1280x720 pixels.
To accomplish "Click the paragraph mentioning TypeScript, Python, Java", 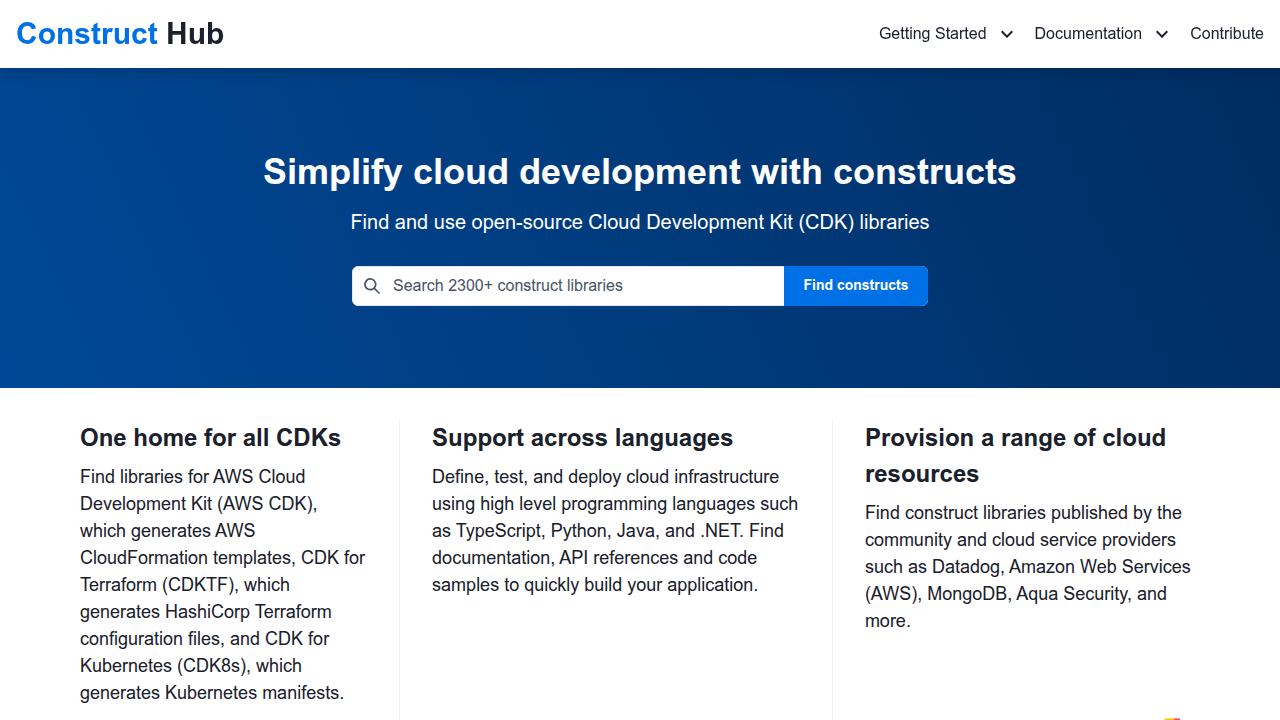I will (x=615, y=531).
